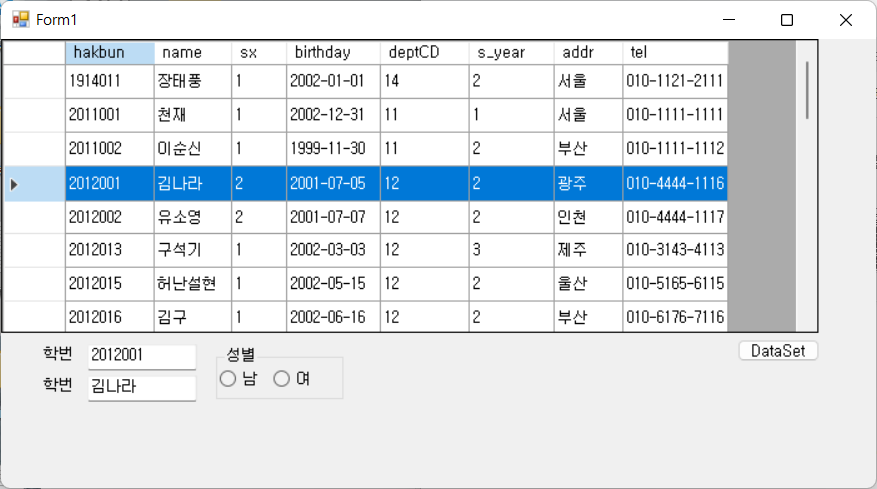This screenshot has width=877, height=489.
Task: Click the tel column header
Action: click(x=675, y=53)
